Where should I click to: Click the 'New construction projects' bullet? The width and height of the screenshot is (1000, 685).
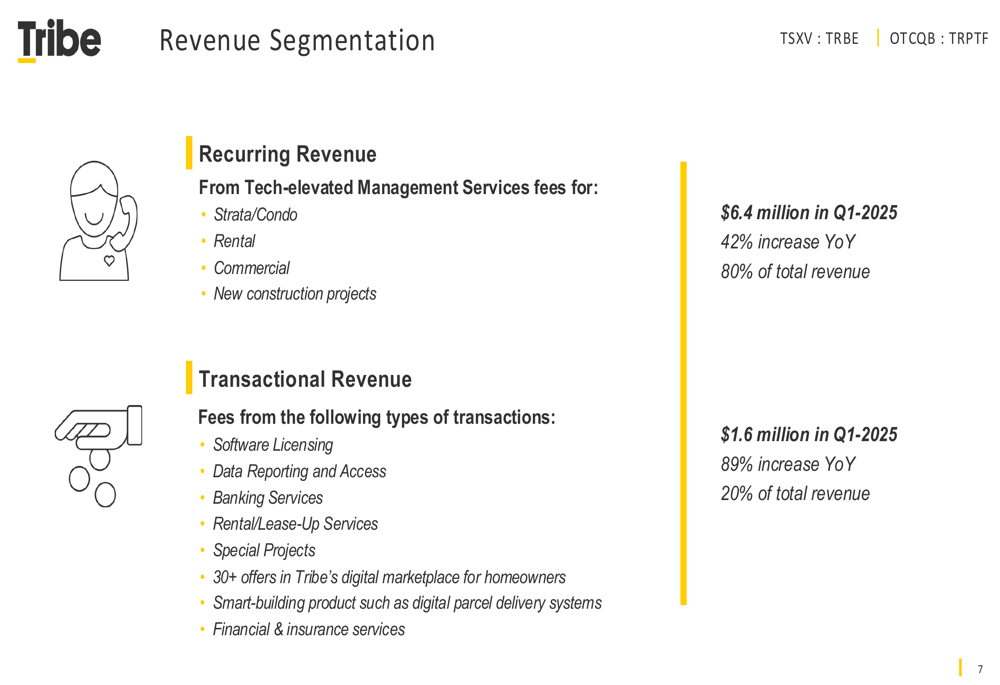(x=295, y=294)
